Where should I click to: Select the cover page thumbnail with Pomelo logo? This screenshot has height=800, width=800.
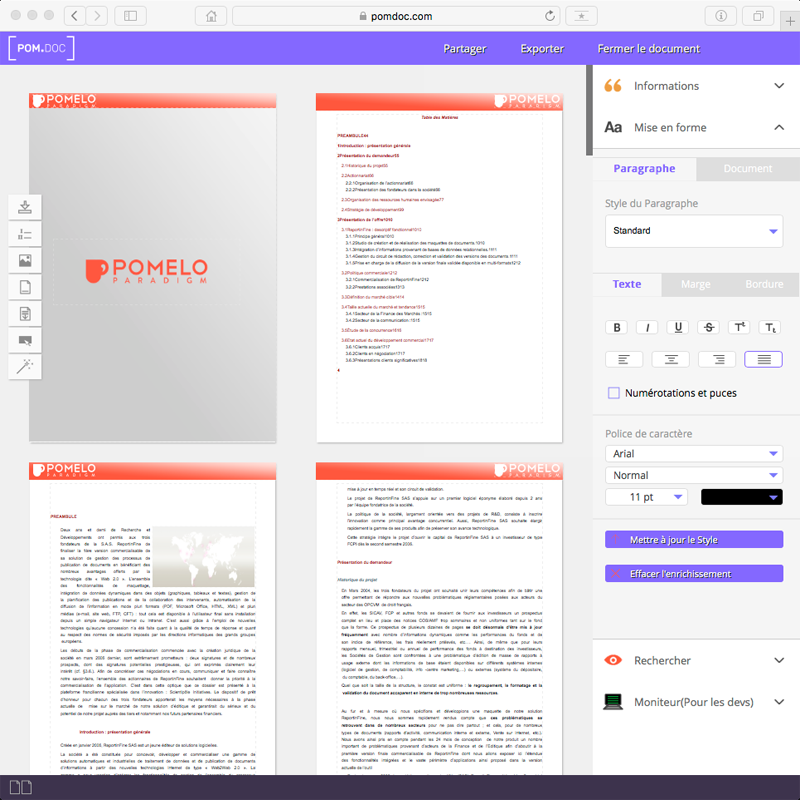(153, 268)
